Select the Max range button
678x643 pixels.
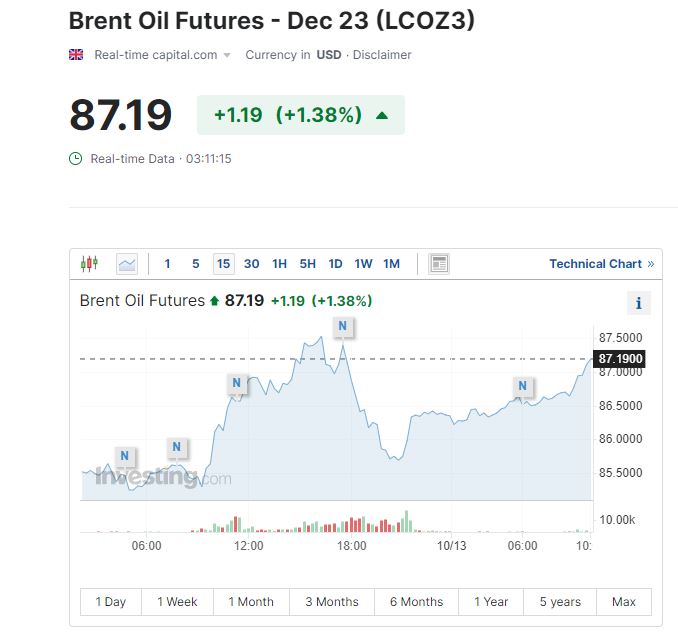pyautogui.click(x=624, y=601)
